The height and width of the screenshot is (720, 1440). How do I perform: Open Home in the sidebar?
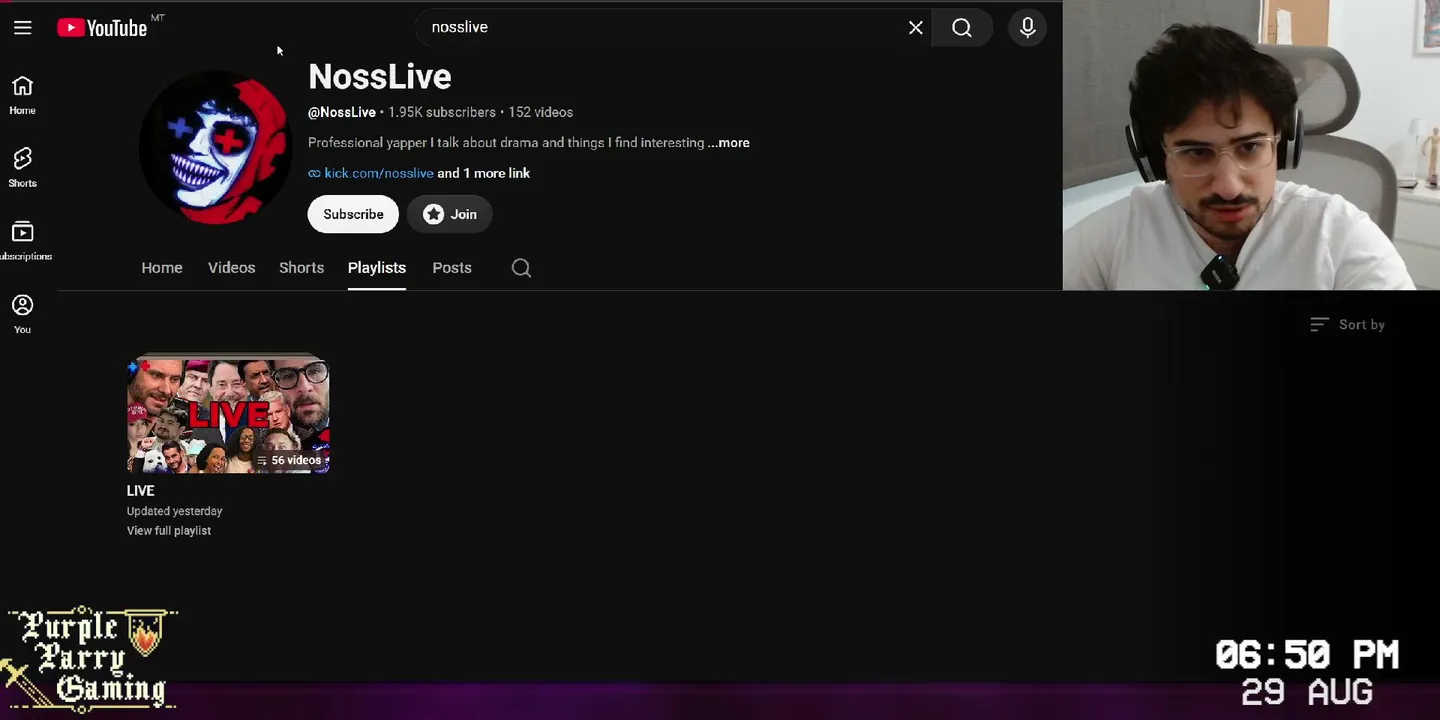[22, 96]
